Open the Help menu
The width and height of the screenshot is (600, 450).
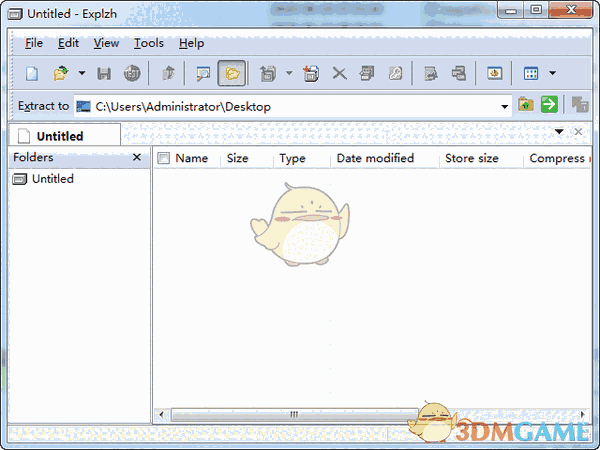tap(191, 43)
